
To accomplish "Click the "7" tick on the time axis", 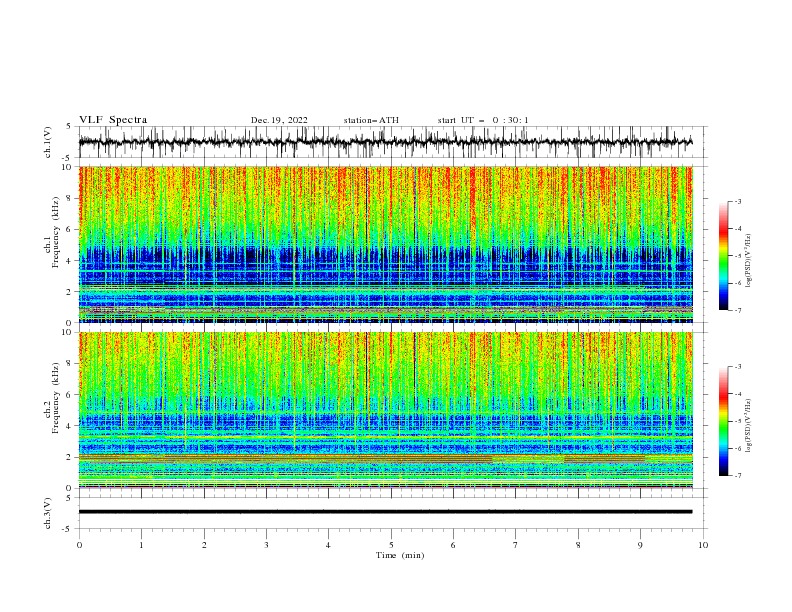I will (516, 545).
